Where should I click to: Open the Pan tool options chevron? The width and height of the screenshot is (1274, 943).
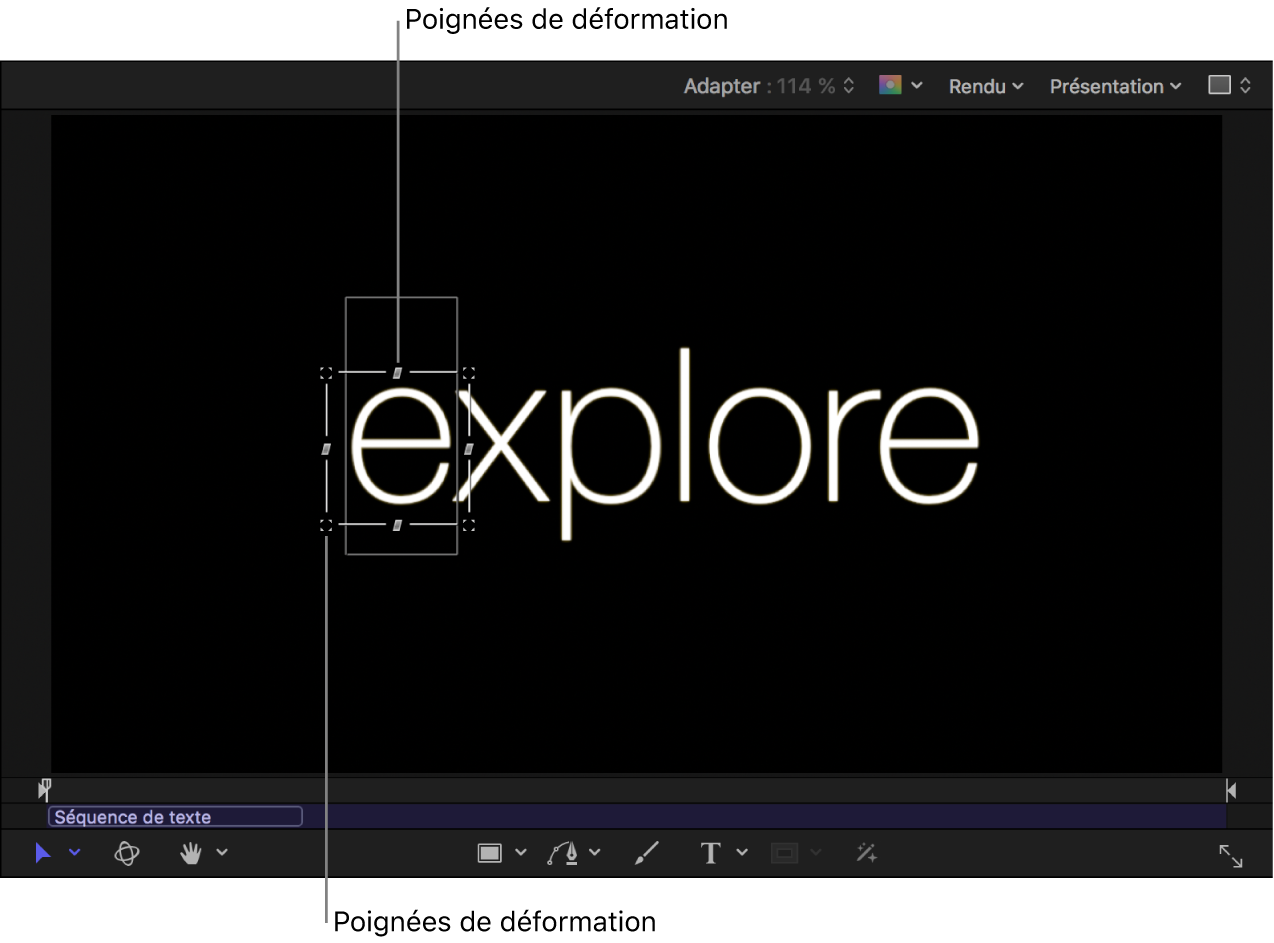pyautogui.click(x=222, y=853)
